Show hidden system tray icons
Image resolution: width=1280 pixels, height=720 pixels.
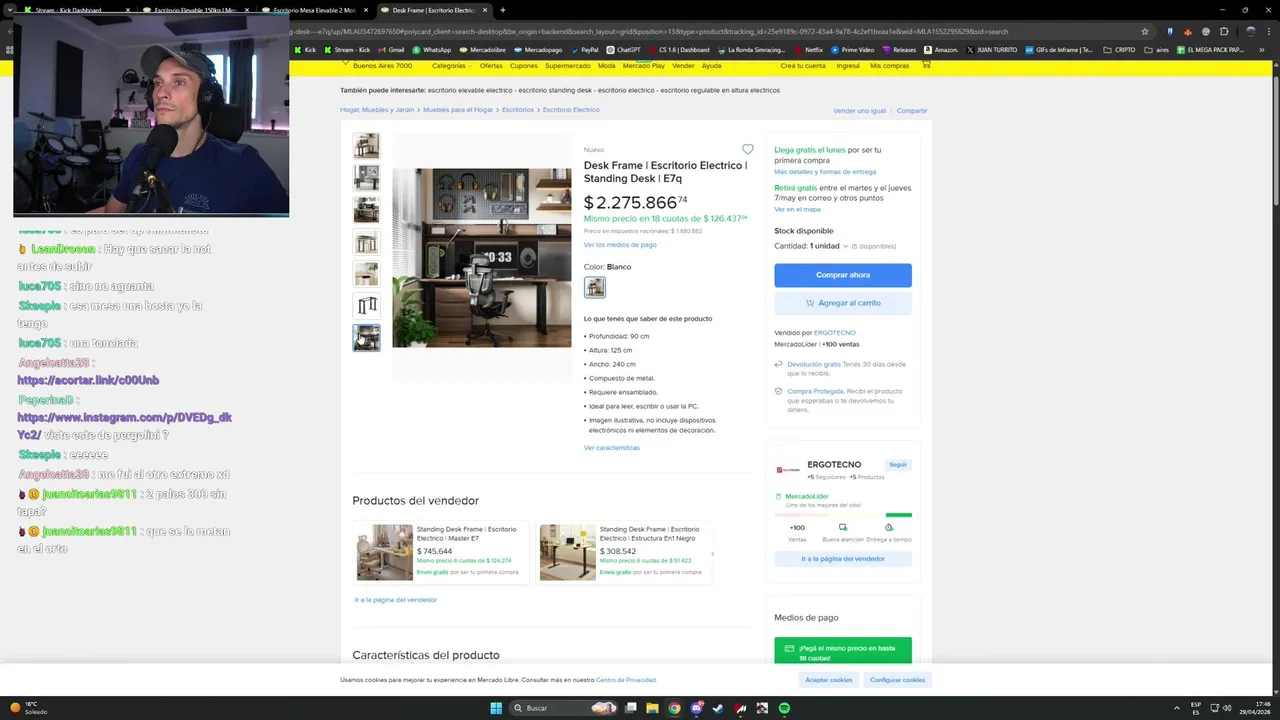[x=1175, y=707]
